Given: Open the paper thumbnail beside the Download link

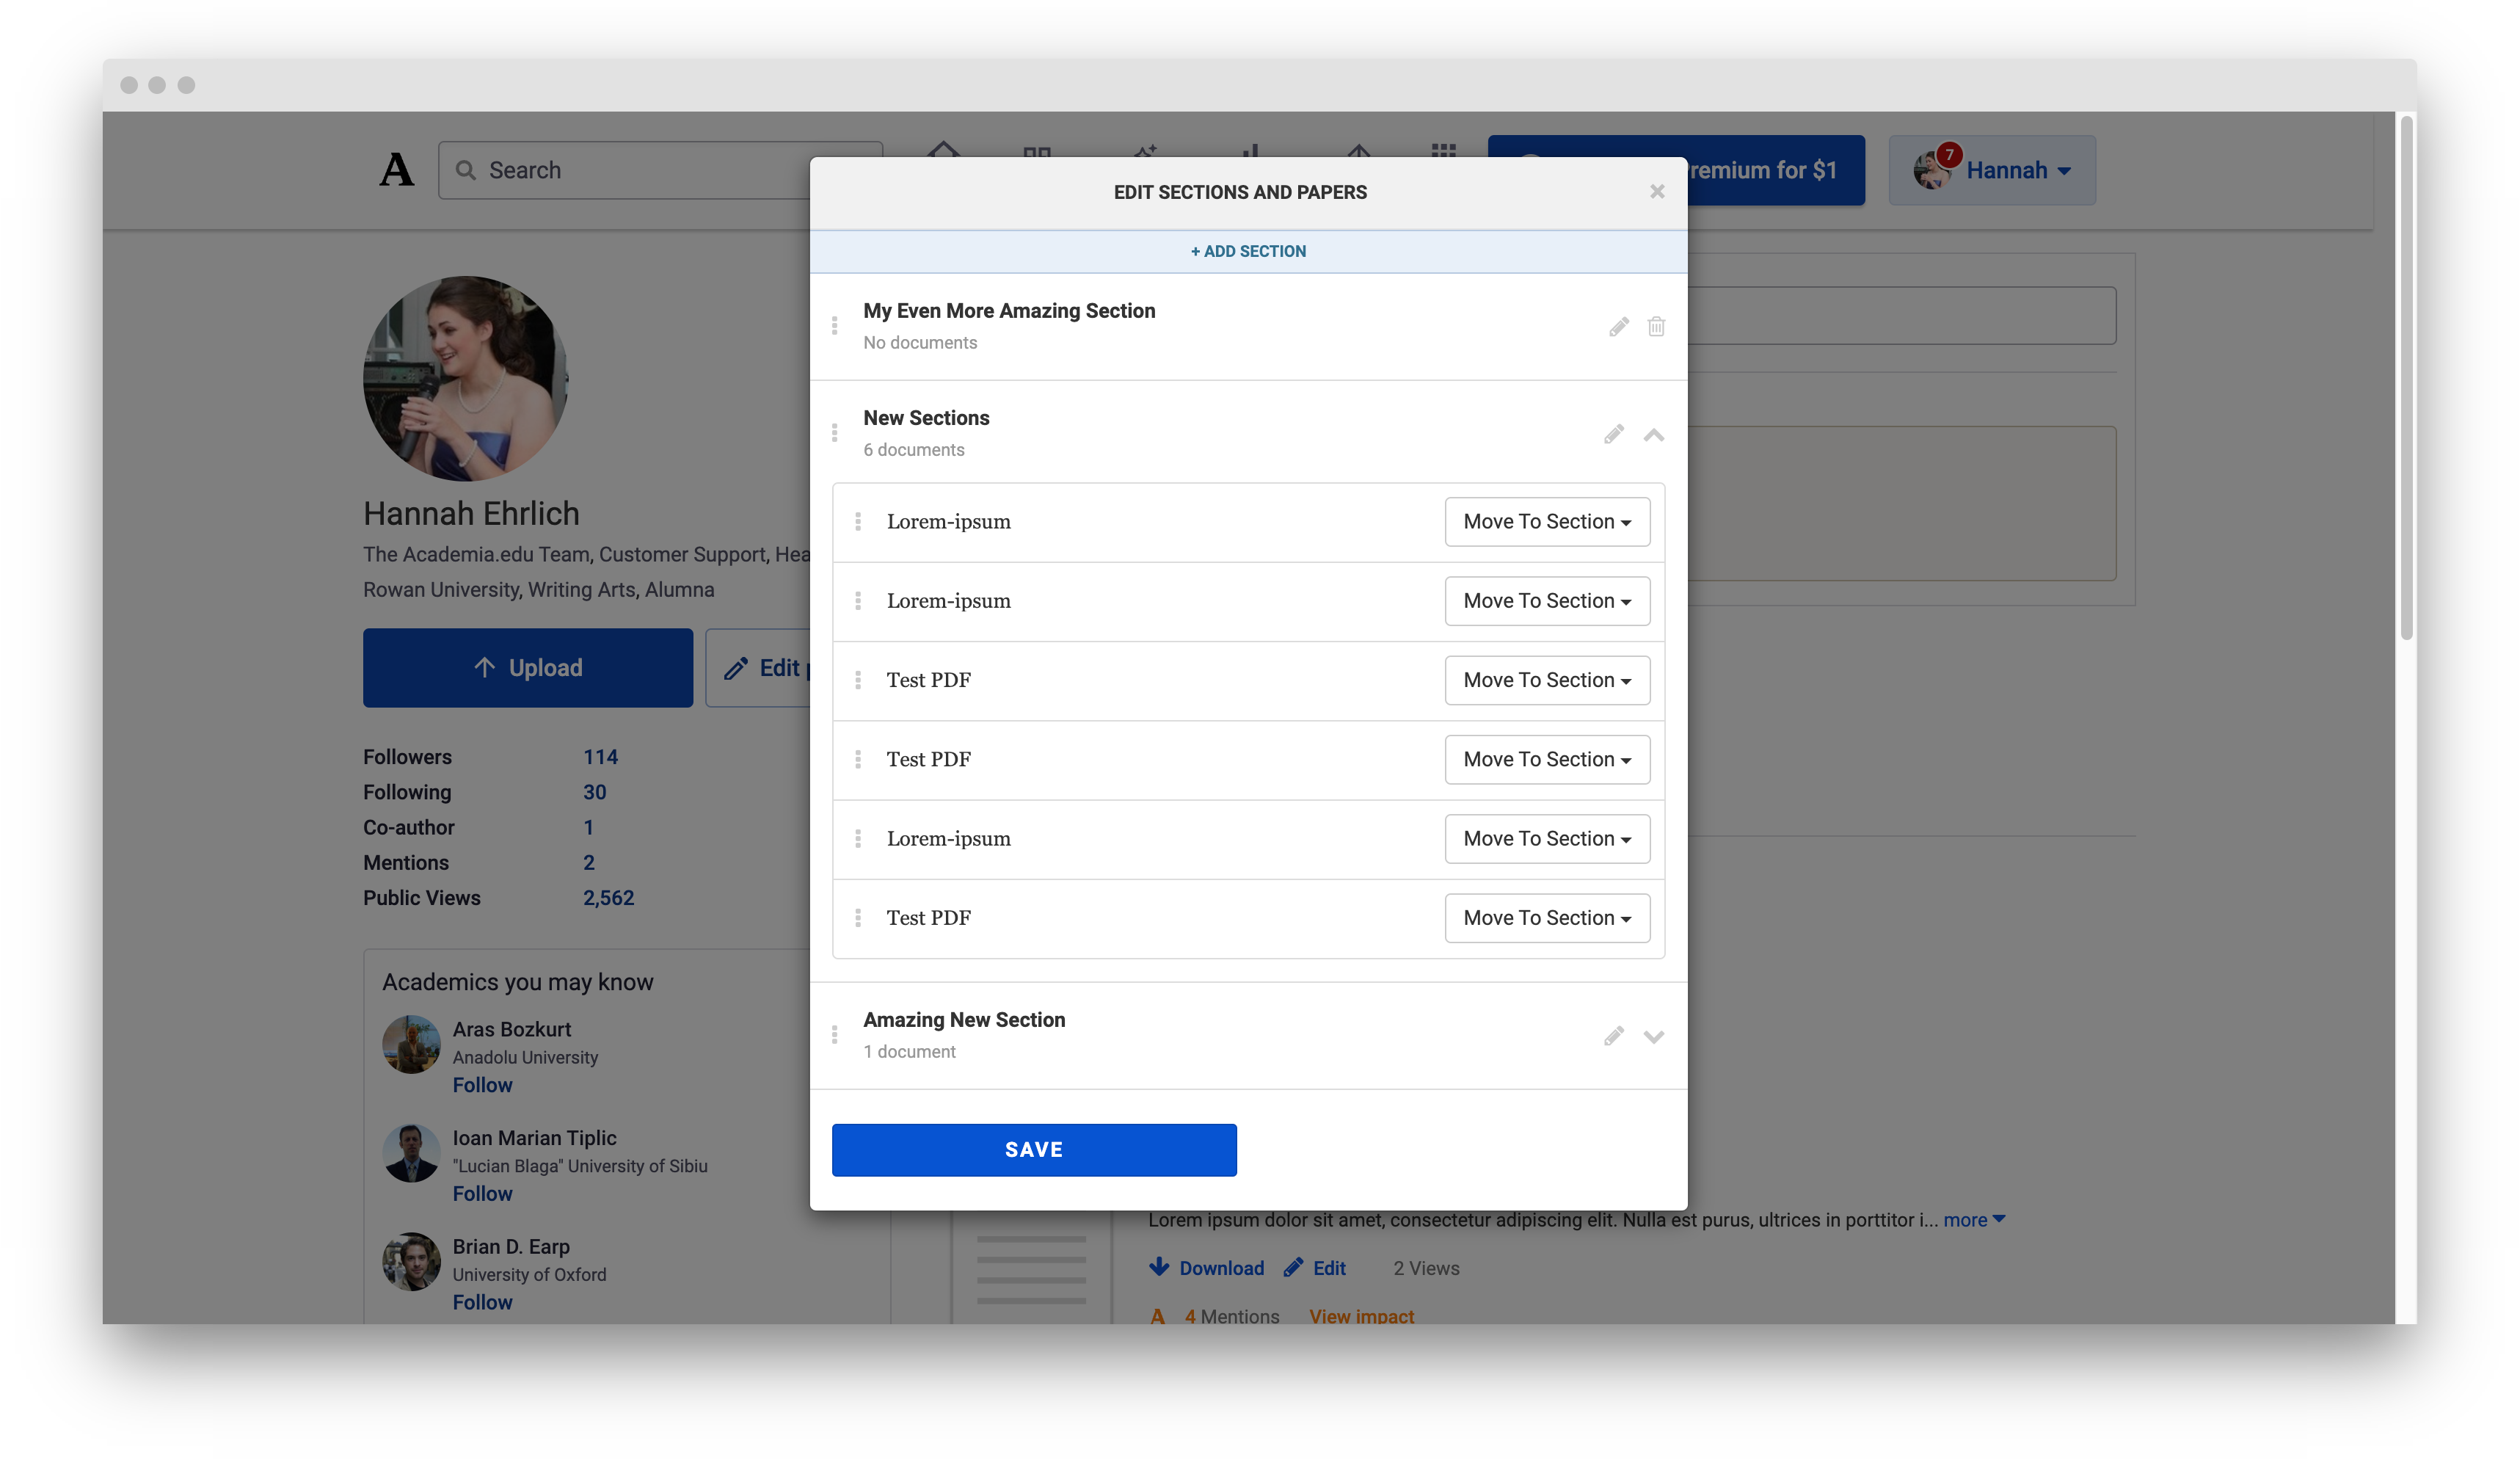Looking at the screenshot, I should (1031, 1268).
